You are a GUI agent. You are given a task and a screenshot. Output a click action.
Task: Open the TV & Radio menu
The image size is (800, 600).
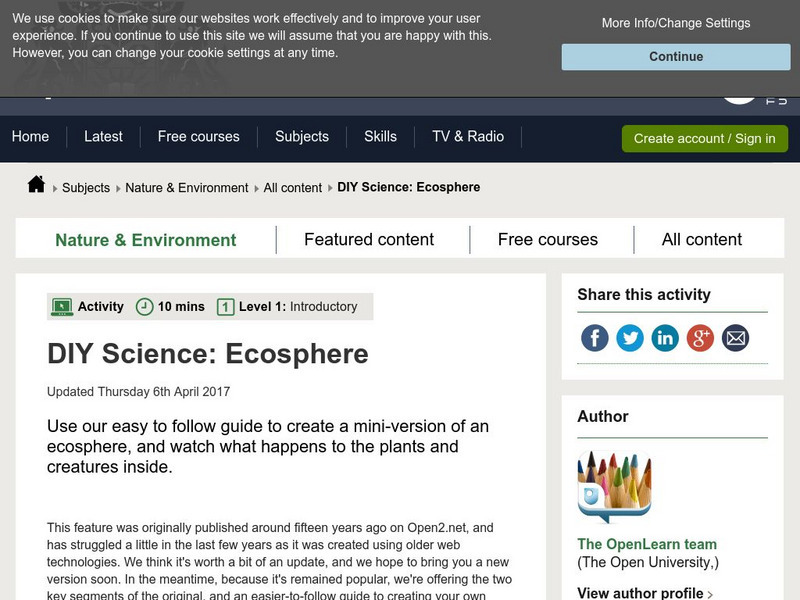tap(468, 137)
